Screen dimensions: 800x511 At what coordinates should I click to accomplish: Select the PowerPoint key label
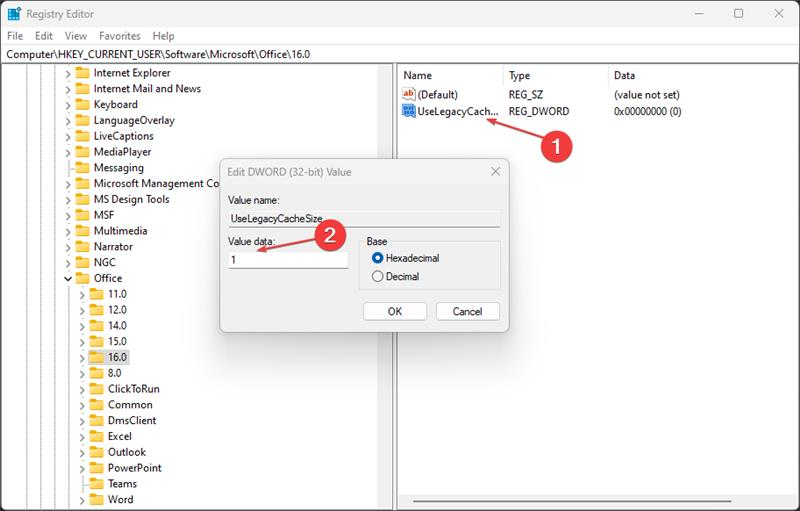click(x=135, y=468)
